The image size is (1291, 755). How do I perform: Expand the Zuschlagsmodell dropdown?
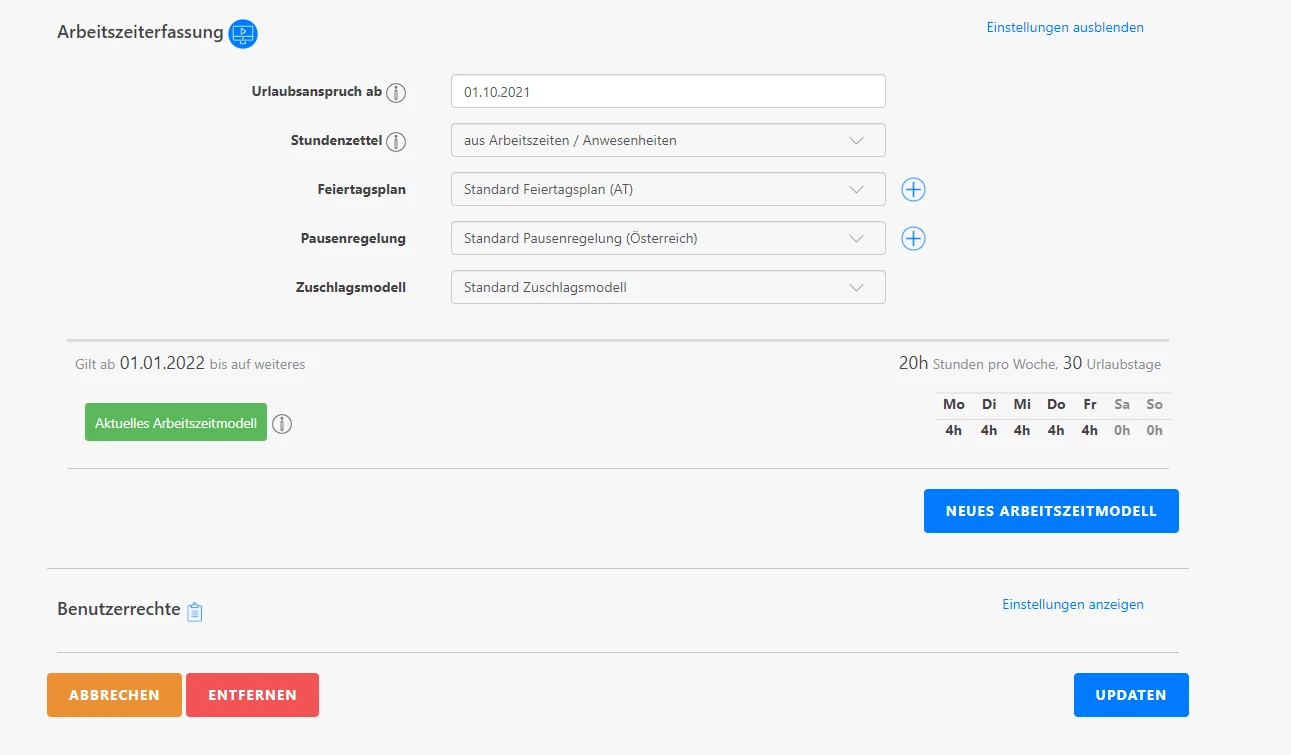point(667,288)
